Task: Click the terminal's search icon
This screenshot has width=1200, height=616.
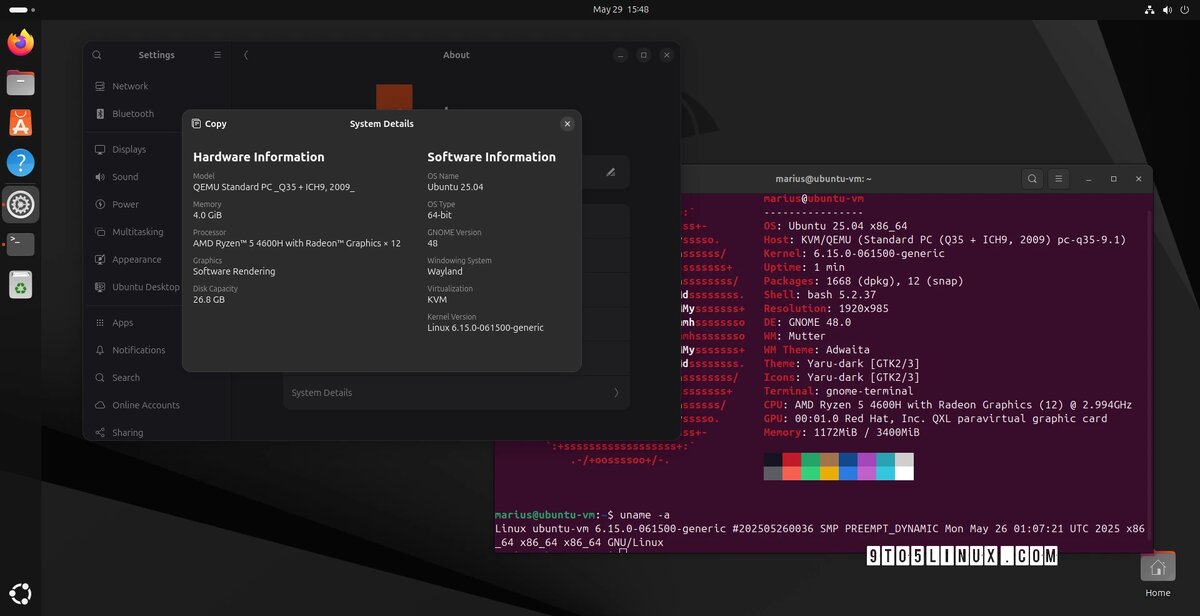Action: coord(1032,178)
